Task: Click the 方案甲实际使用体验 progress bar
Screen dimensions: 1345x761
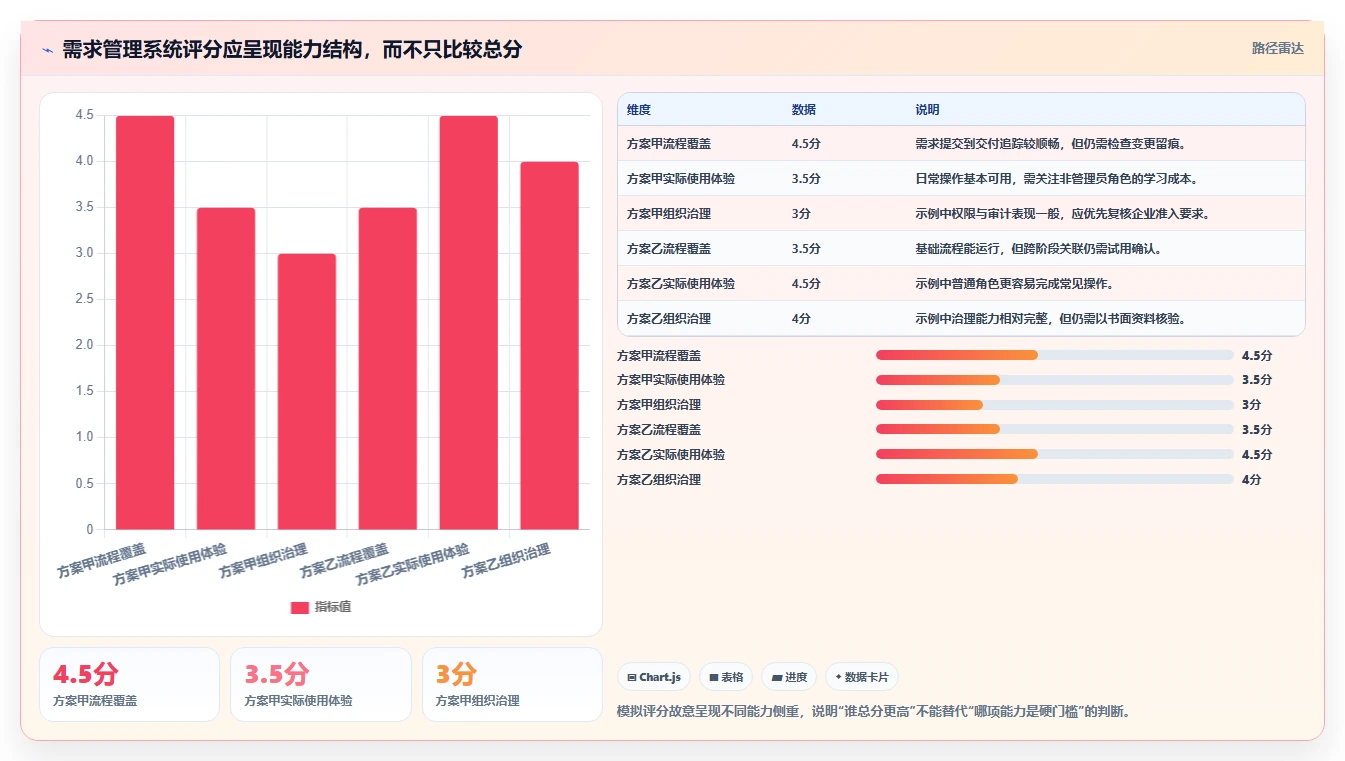Action: 1054,380
